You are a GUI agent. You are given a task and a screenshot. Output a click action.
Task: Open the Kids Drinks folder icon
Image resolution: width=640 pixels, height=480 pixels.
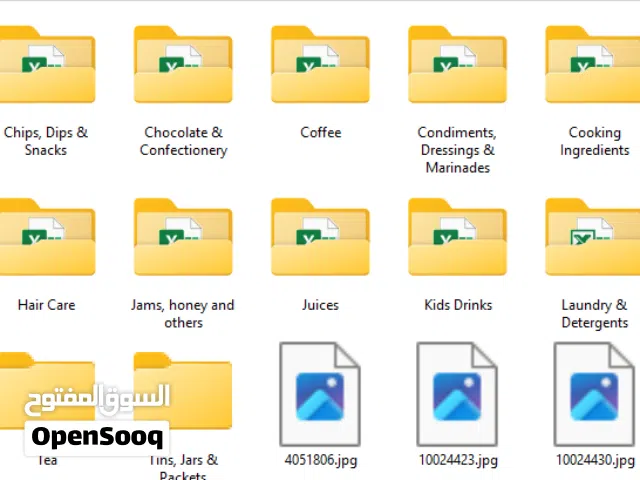tap(457, 238)
